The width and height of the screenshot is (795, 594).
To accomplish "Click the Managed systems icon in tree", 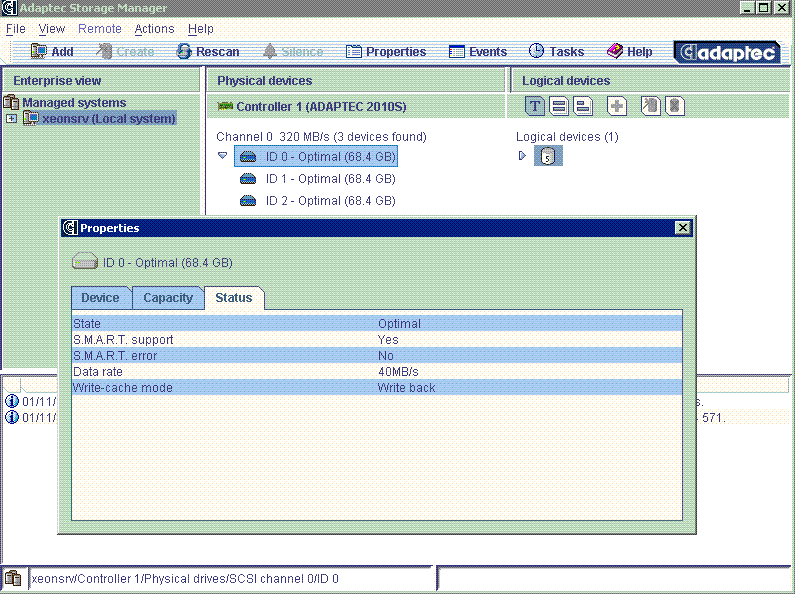I will (x=11, y=102).
